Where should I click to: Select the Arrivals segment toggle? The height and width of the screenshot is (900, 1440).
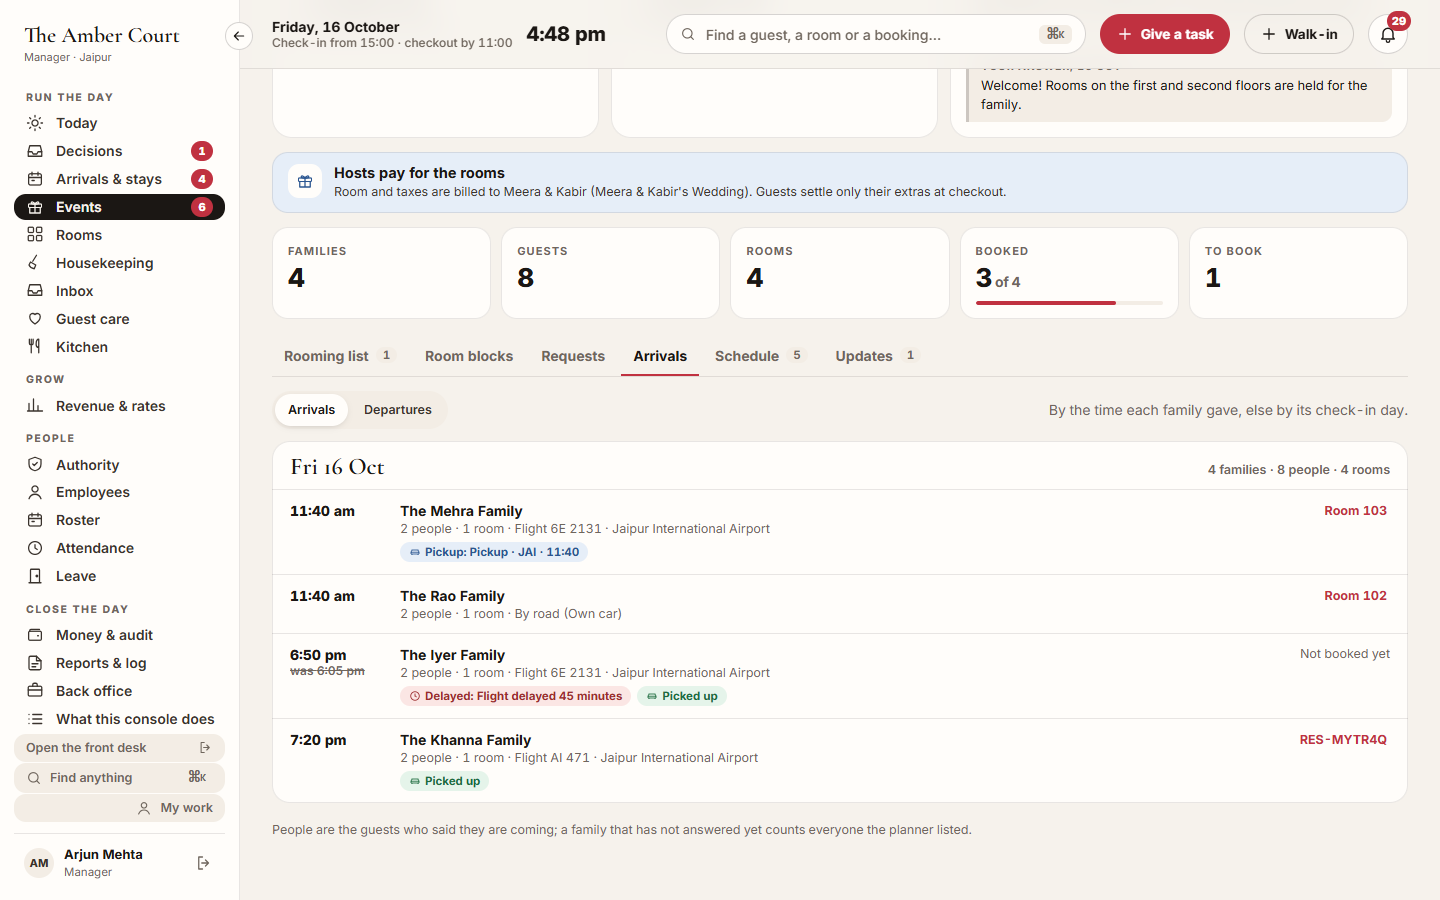312,410
